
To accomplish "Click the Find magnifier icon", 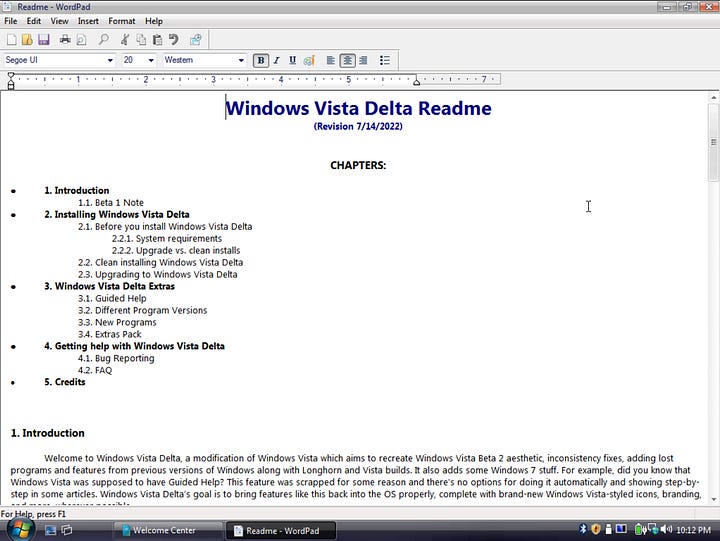I will pyautogui.click(x=104, y=39).
